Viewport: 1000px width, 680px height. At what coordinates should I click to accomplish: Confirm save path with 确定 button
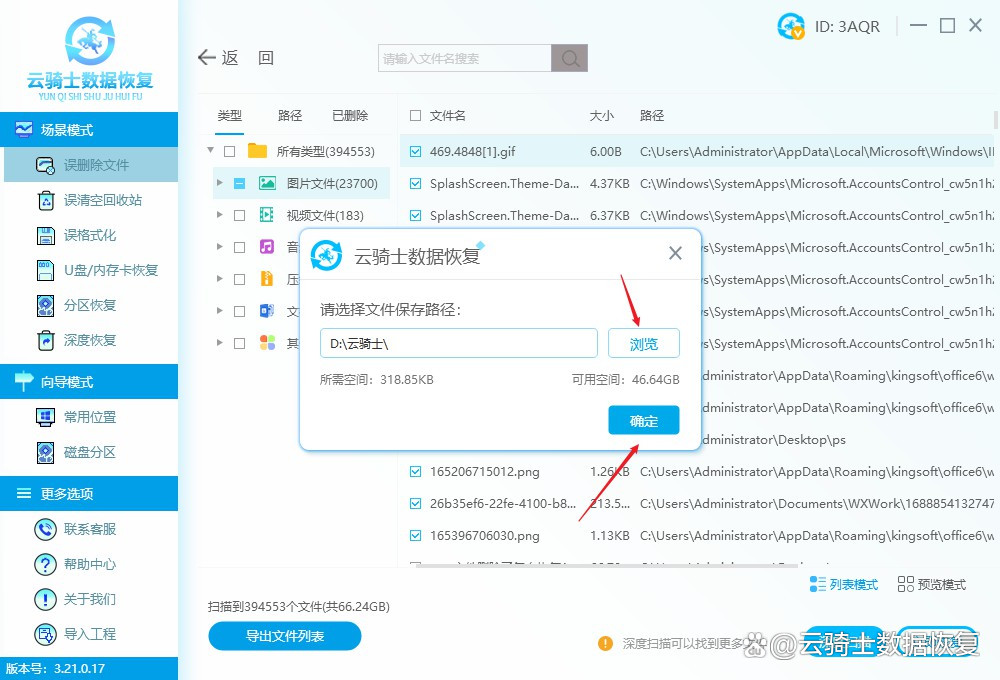pyautogui.click(x=643, y=420)
